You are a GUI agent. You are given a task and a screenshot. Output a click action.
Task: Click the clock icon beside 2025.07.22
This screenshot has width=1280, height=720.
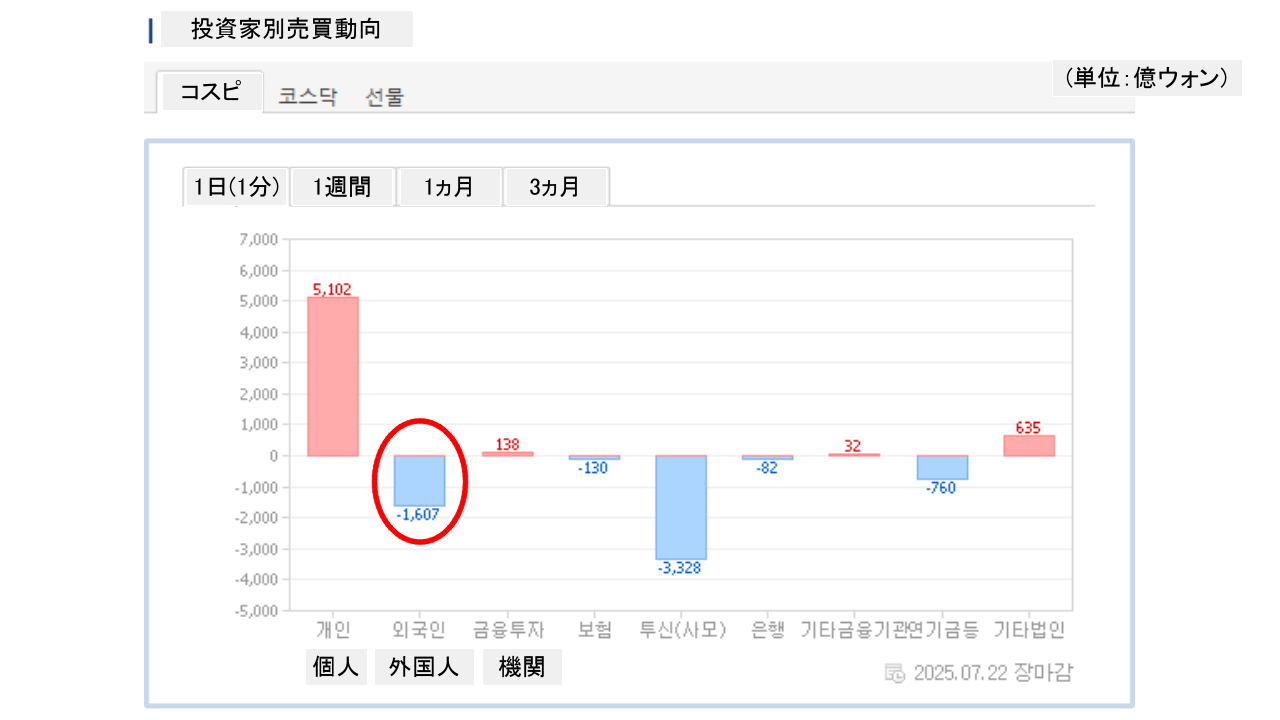(x=895, y=672)
